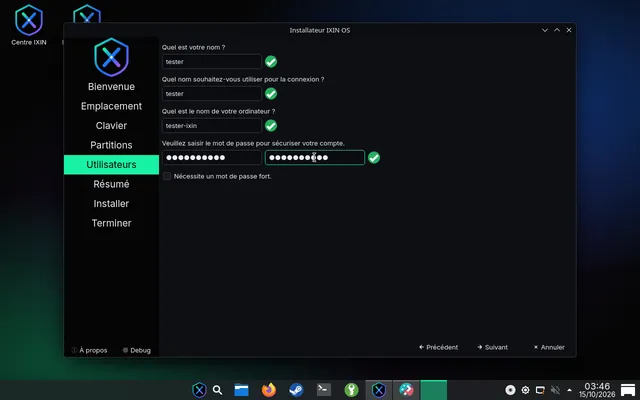Go to the Emplacement step

[111, 106]
